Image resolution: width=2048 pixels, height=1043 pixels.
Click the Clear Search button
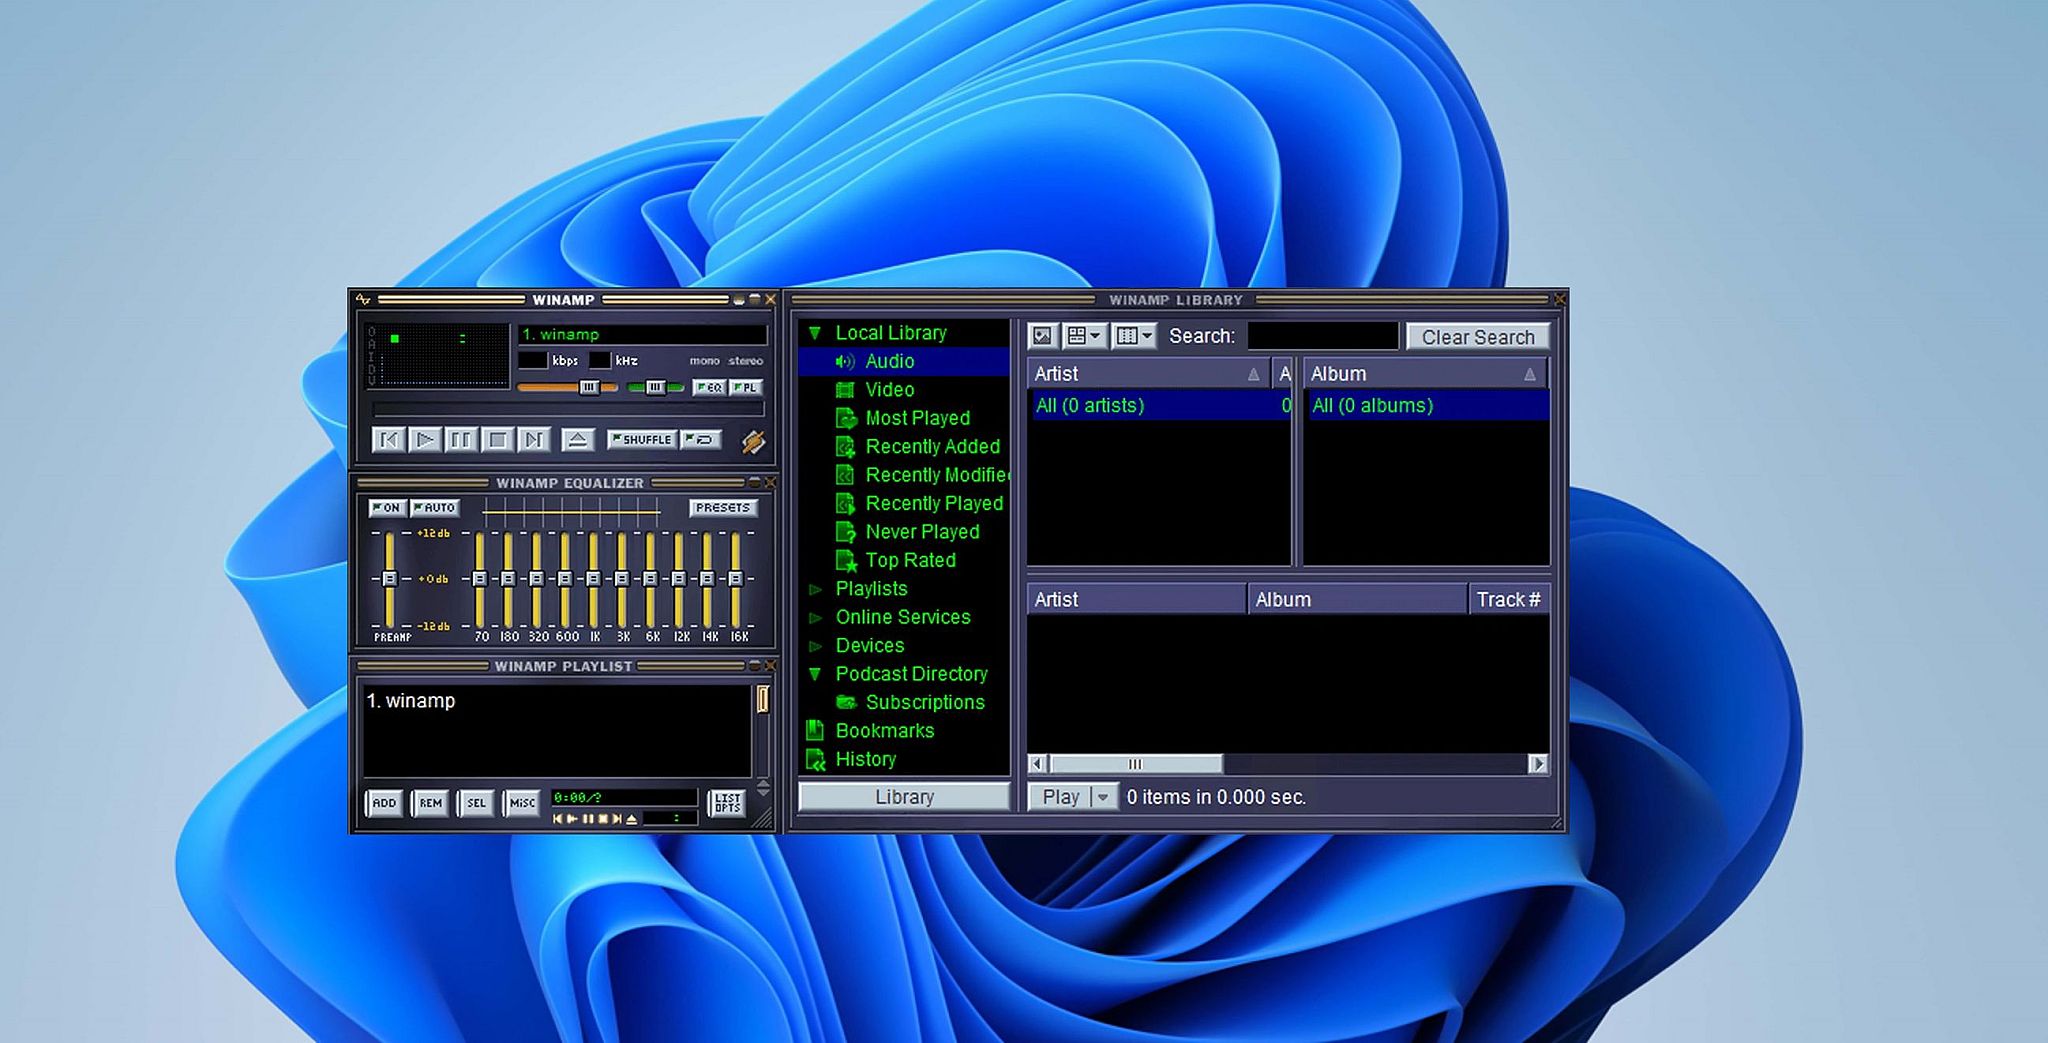click(1478, 337)
